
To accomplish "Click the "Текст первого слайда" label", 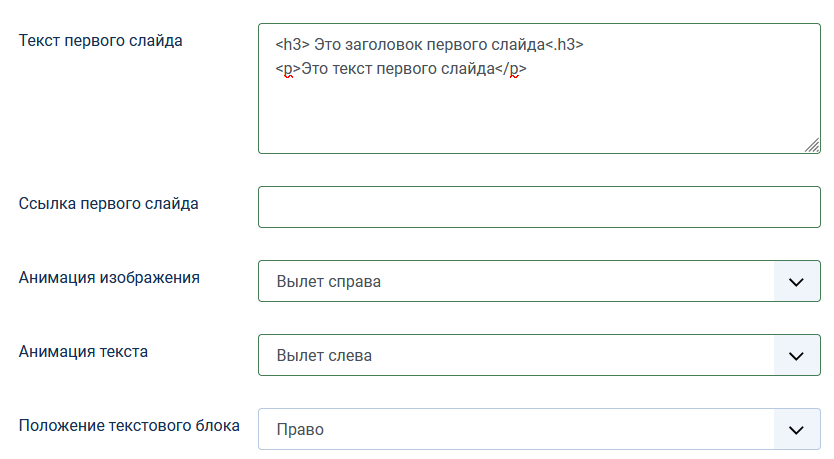I will tap(101, 41).
